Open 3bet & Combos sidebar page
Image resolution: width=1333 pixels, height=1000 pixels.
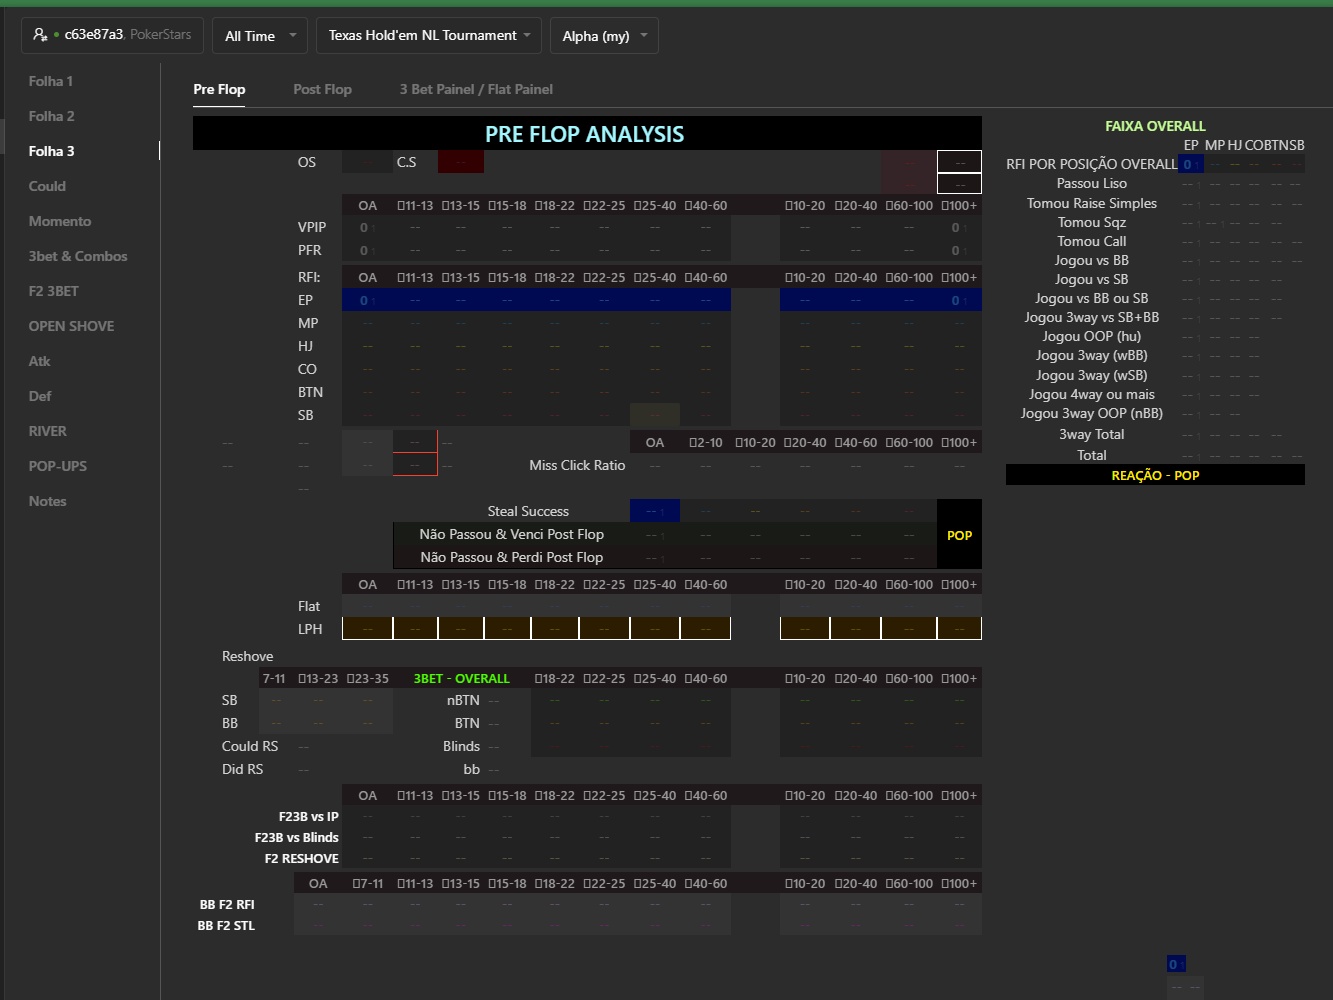(78, 256)
